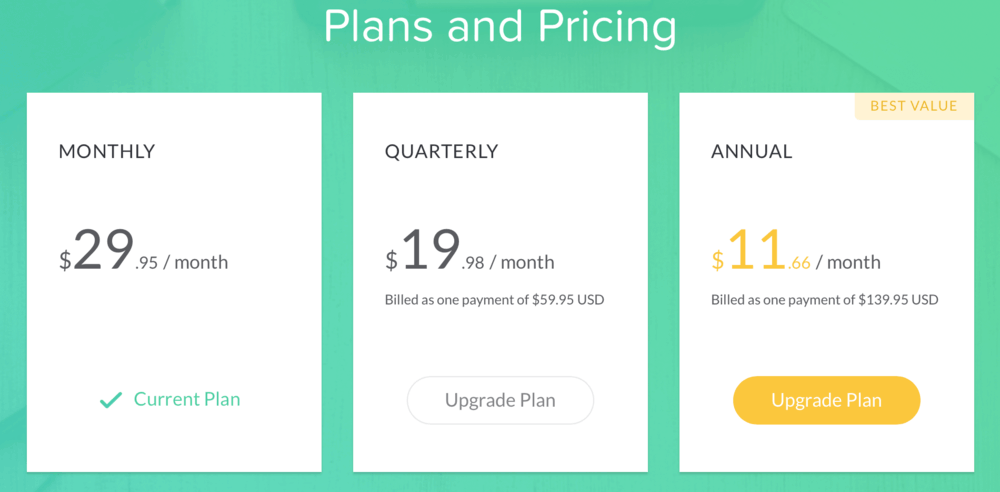Click the $139.95 USD billing note
The image size is (1000, 492).
[x=825, y=299]
